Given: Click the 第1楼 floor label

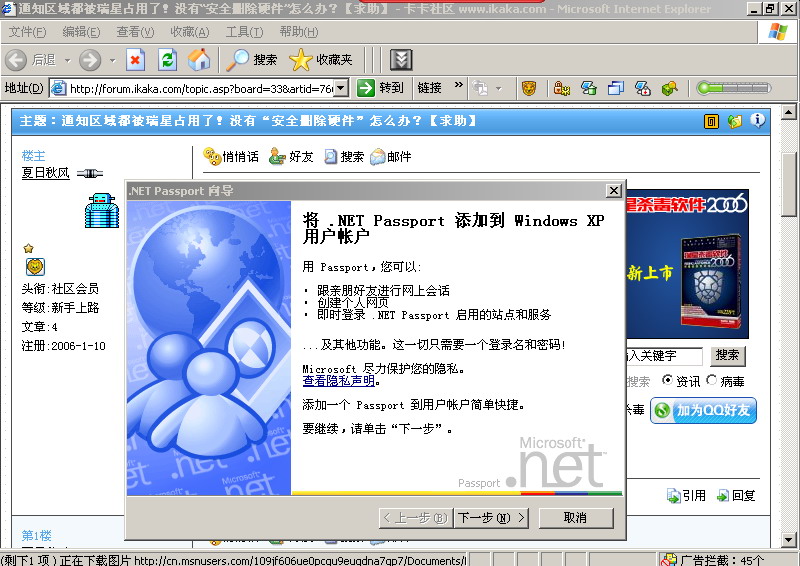Looking at the screenshot, I should [36, 535].
